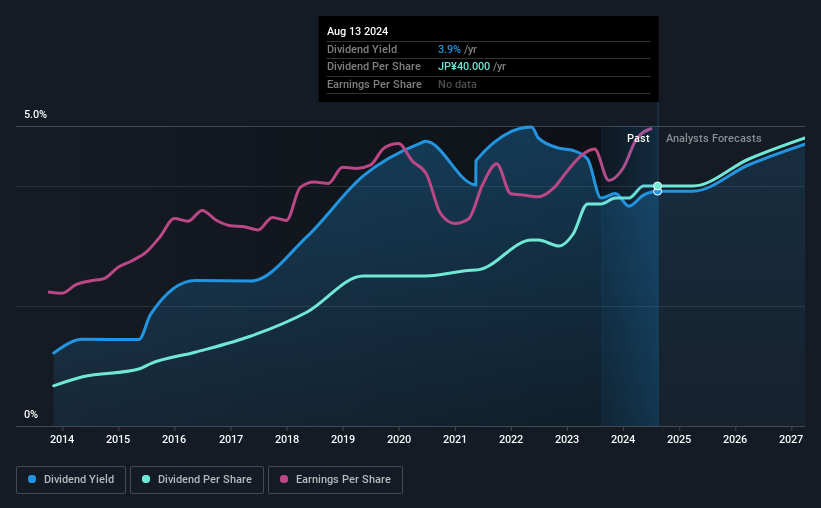Select the 2024 label on the time axis
The width and height of the screenshot is (821, 508).
click(623, 439)
